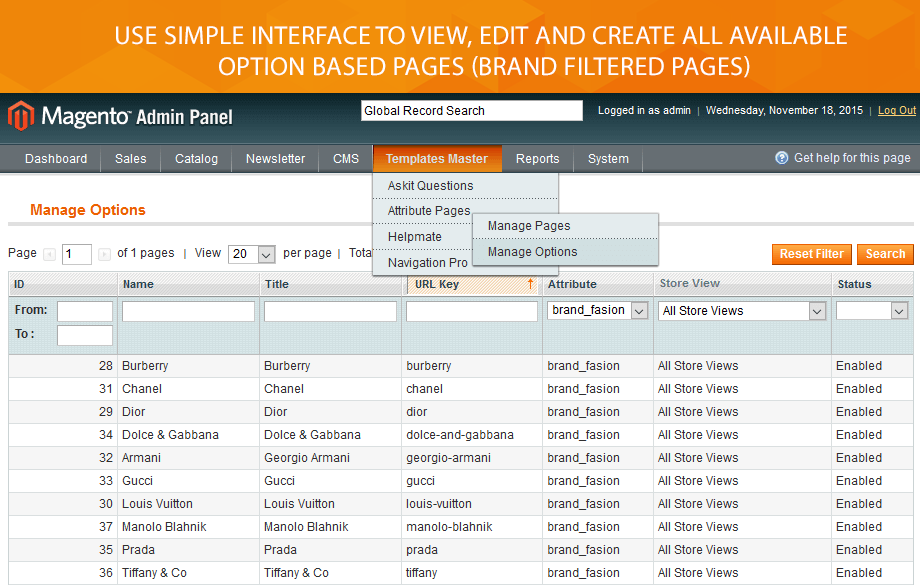
Task: Choose Manage Options submenu item
Action: pos(565,252)
